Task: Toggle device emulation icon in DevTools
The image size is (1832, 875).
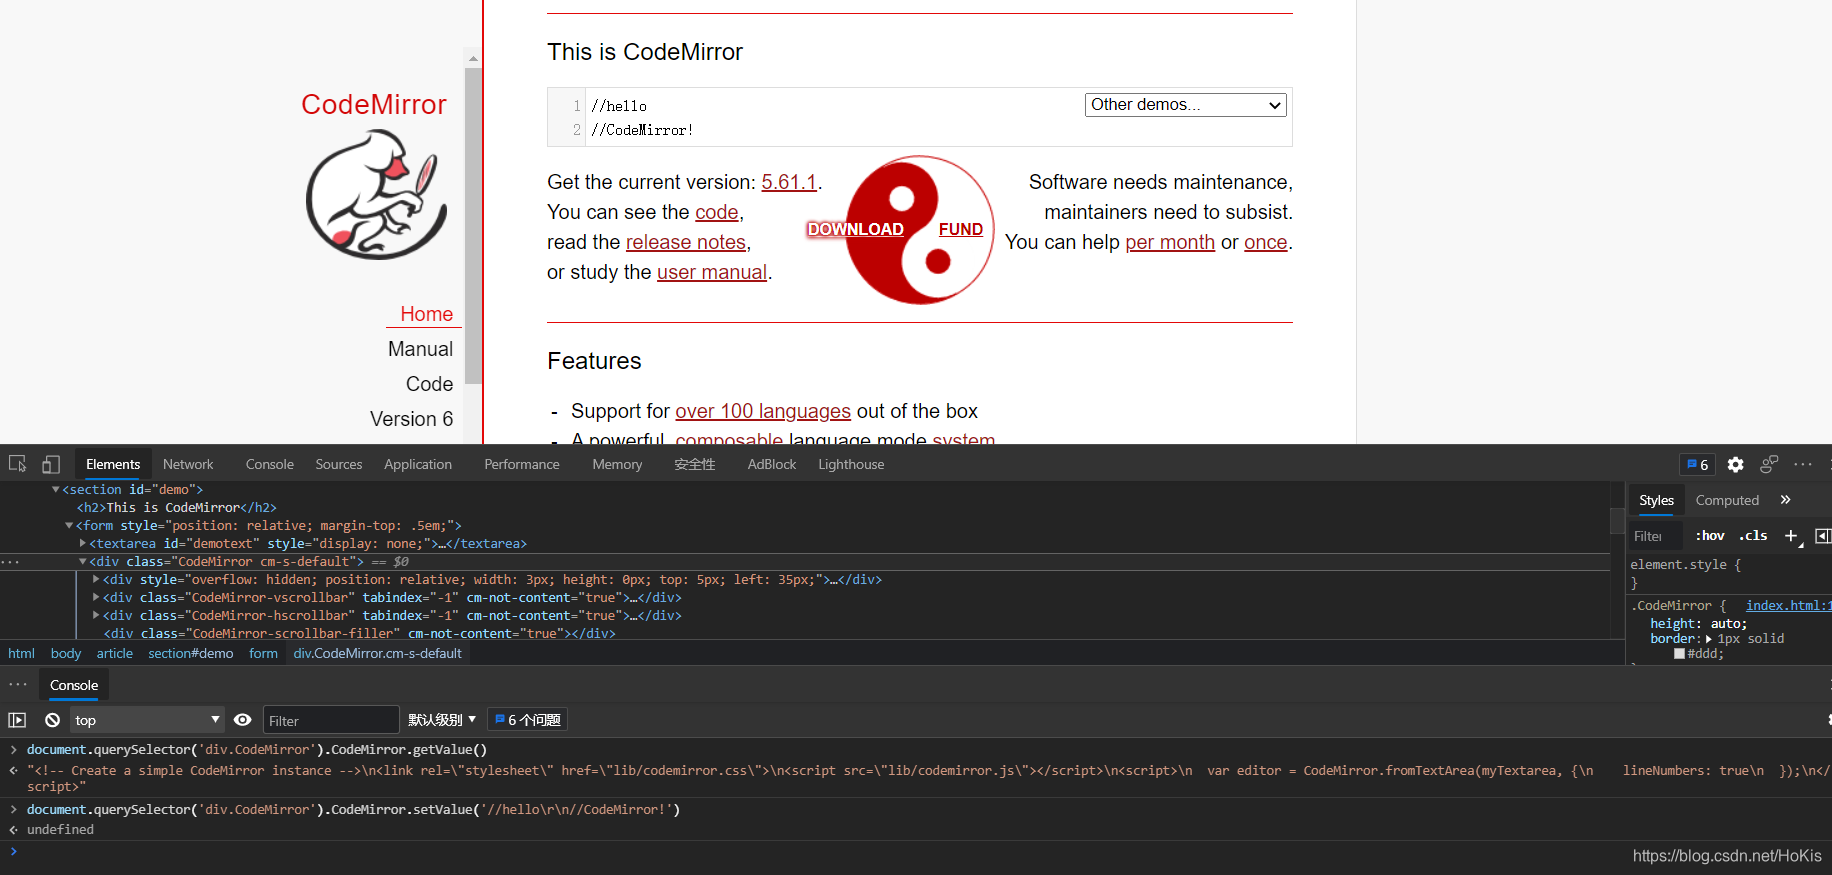Action: click(x=51, y=464)
